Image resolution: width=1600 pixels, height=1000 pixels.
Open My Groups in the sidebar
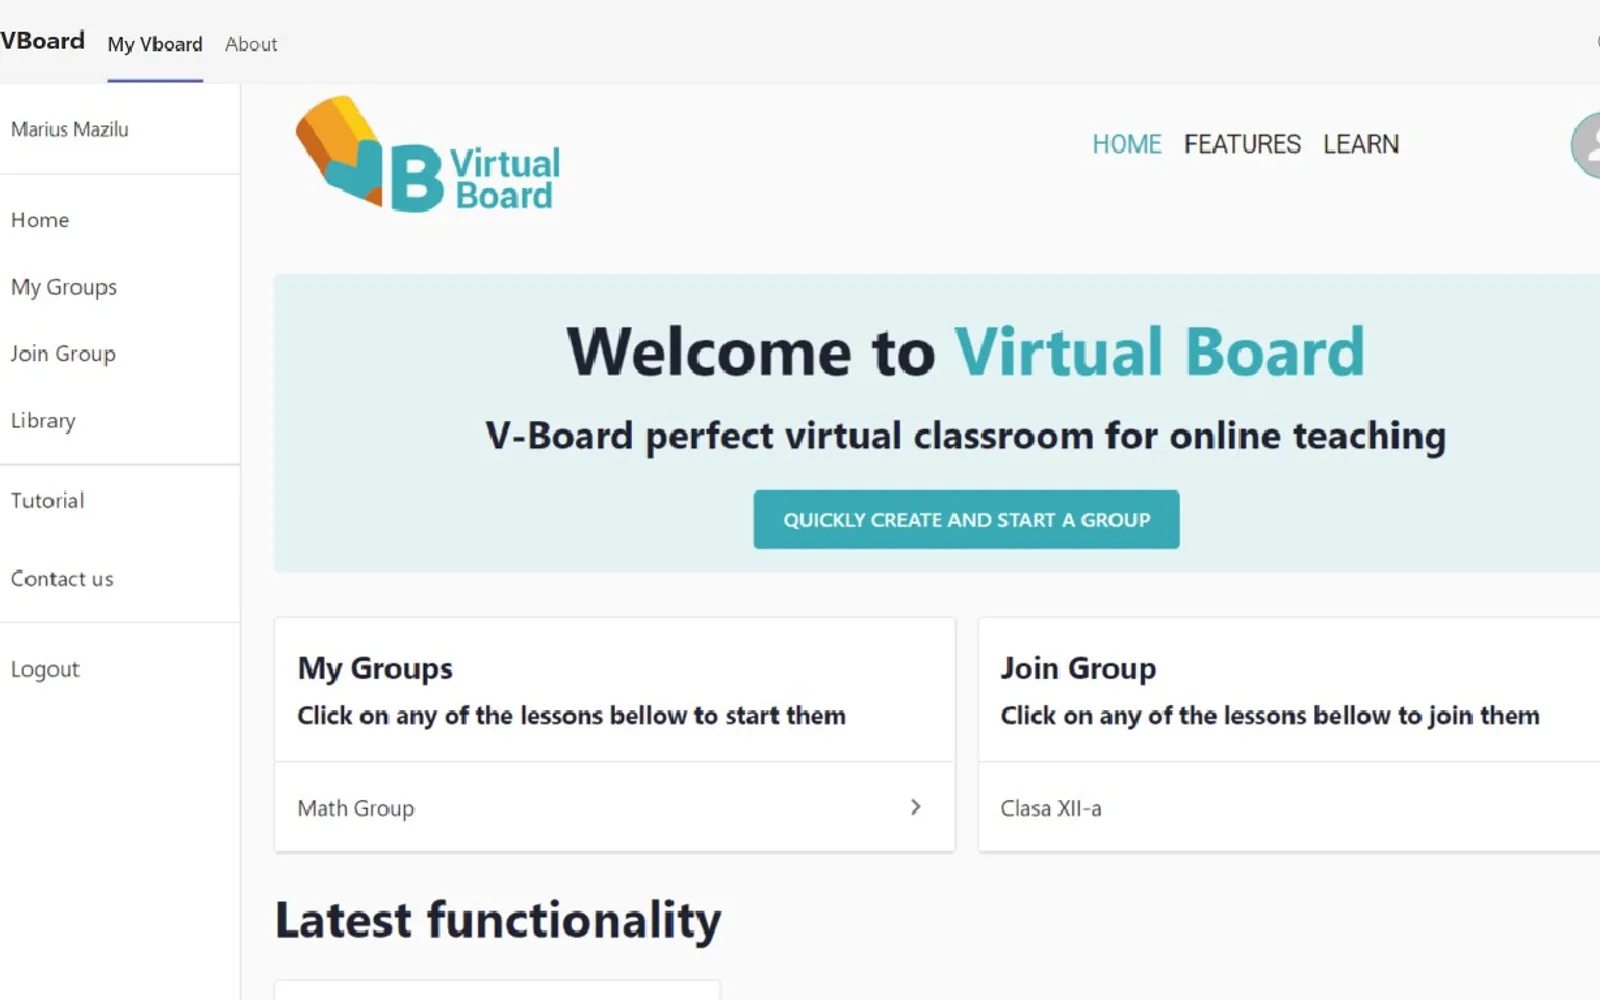(x=64, y=287)
